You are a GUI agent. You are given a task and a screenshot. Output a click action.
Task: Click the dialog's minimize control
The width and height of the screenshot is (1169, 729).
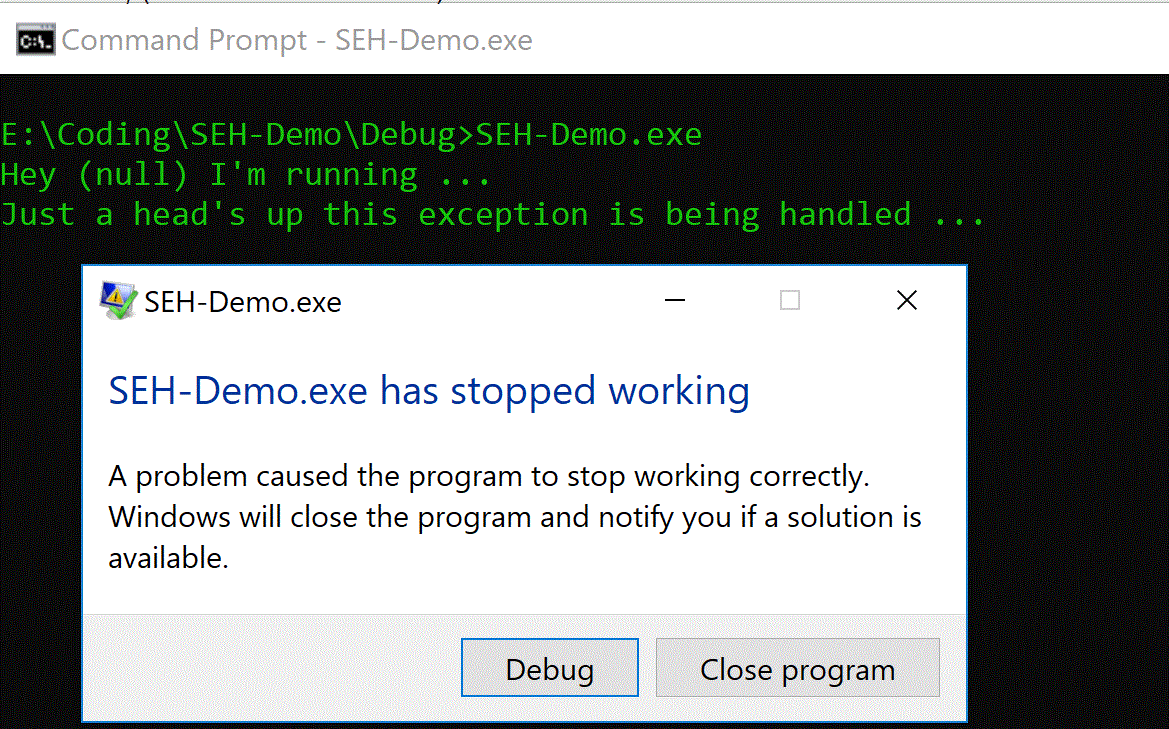click(x=675, y=300)
